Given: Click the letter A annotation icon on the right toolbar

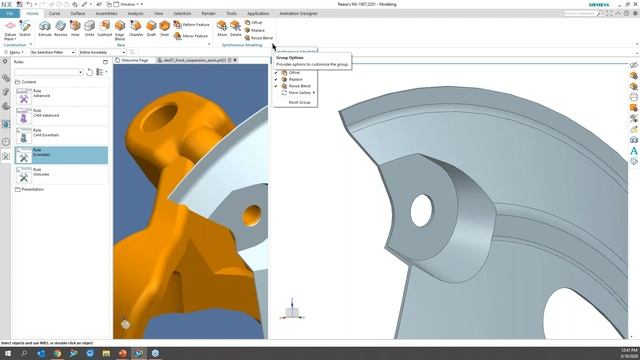Looking at the screenshot, I should [633, 151].
